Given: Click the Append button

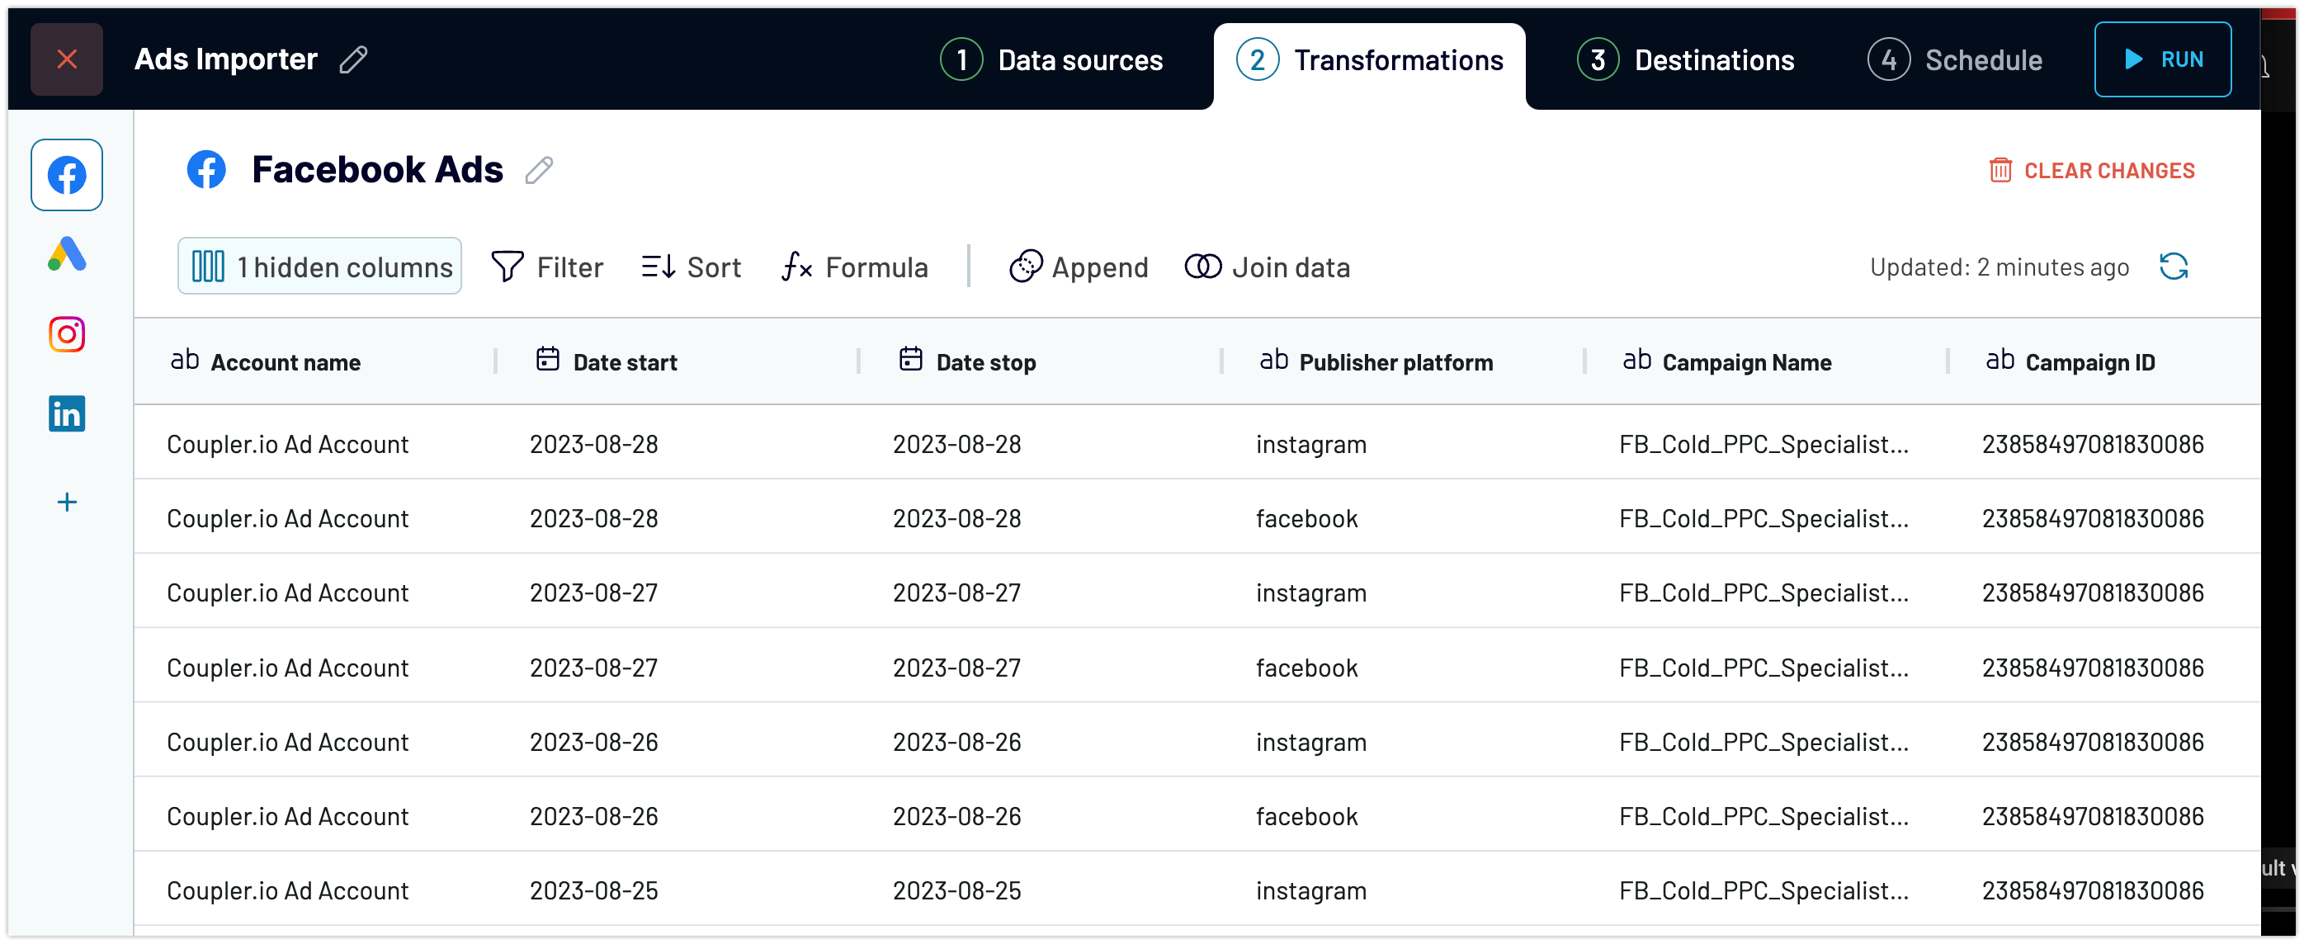Looking at the screenshot, I should (x=1078, y=267).
